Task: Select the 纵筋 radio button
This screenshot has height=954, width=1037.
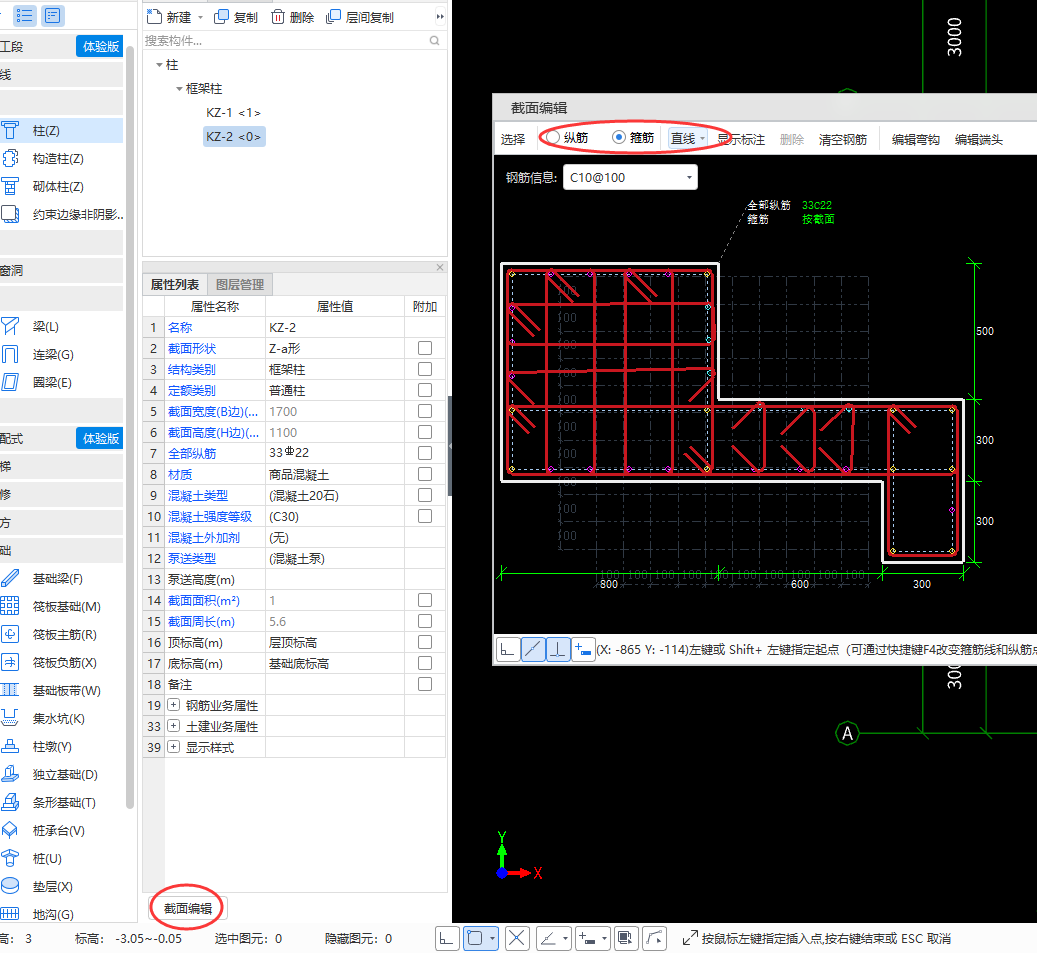Action: coord(552,138)
